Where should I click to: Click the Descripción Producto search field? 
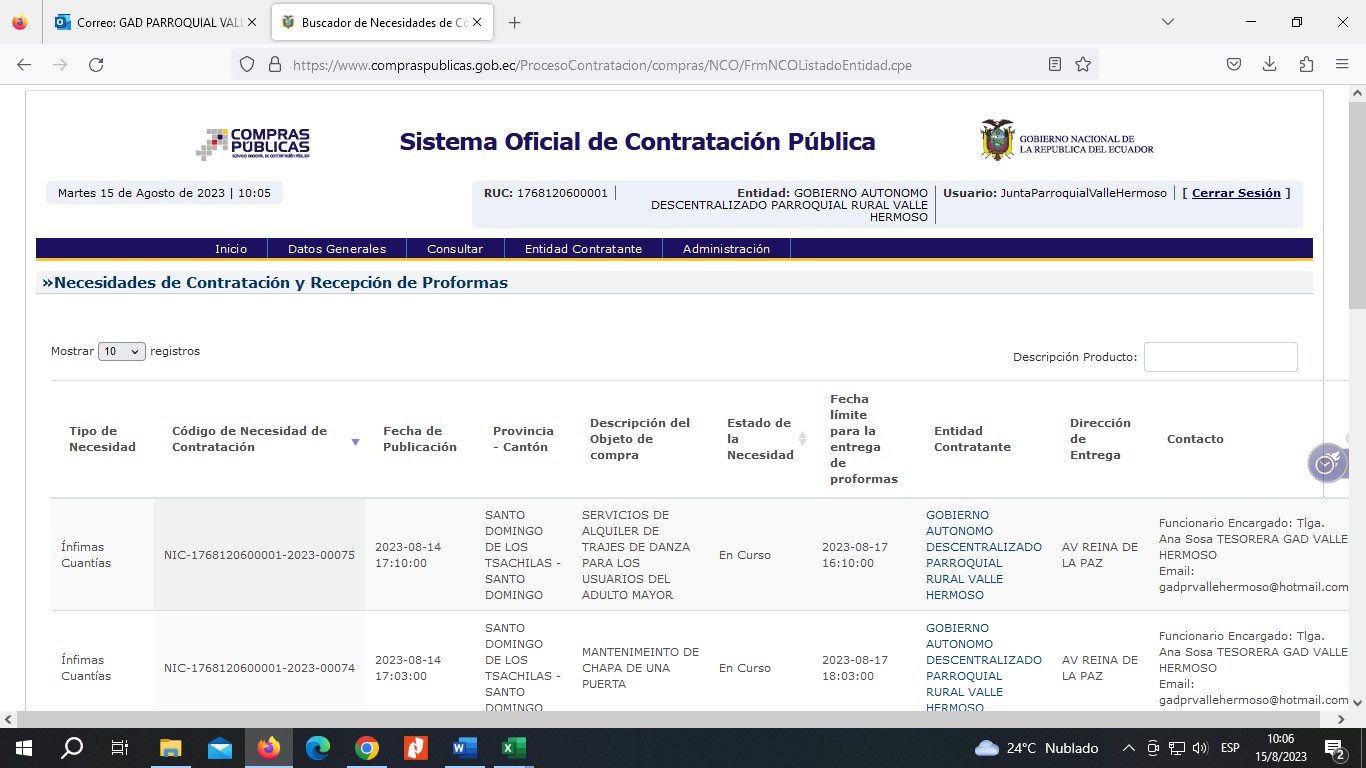click(x=1220, y=357)
